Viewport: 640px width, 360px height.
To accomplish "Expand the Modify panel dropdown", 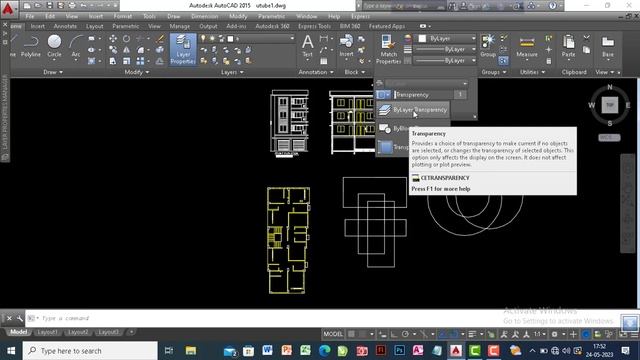I will click(x=137, y=72).
